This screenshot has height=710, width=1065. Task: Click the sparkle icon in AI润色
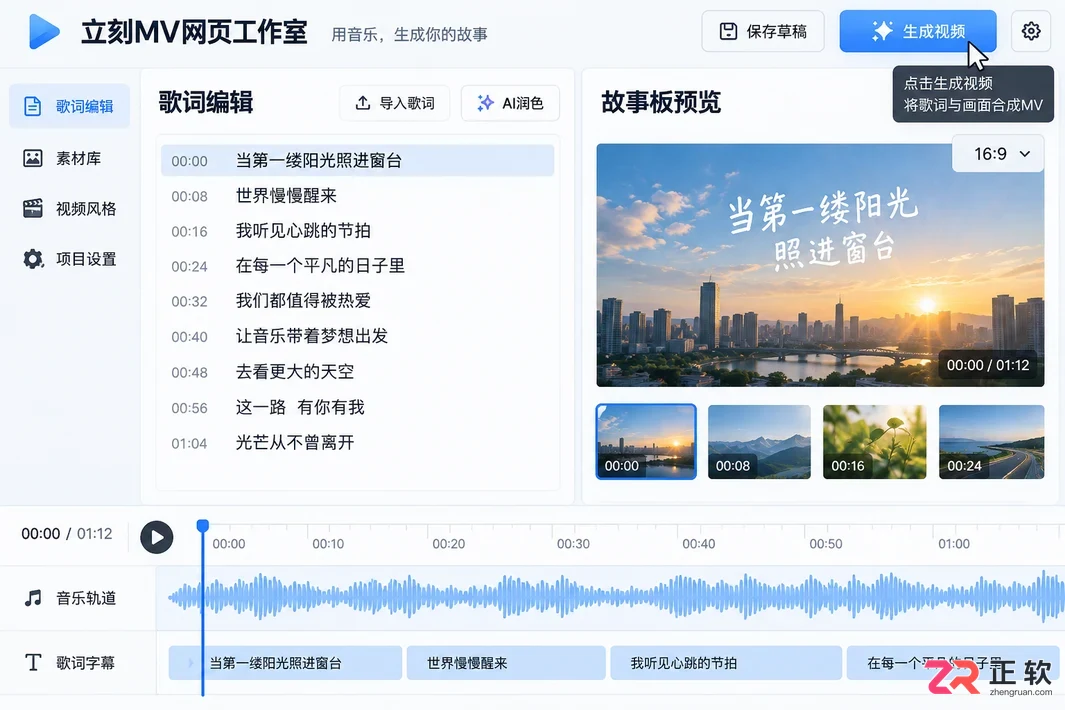[485, 103]
